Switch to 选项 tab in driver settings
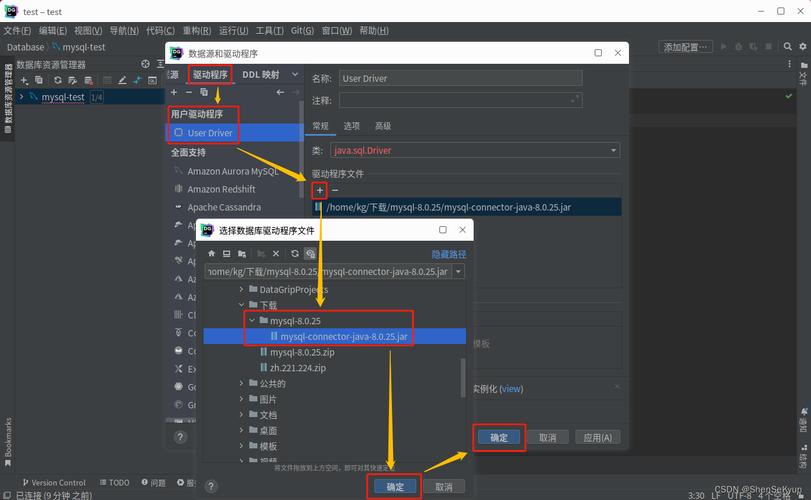 pos(352,126)
